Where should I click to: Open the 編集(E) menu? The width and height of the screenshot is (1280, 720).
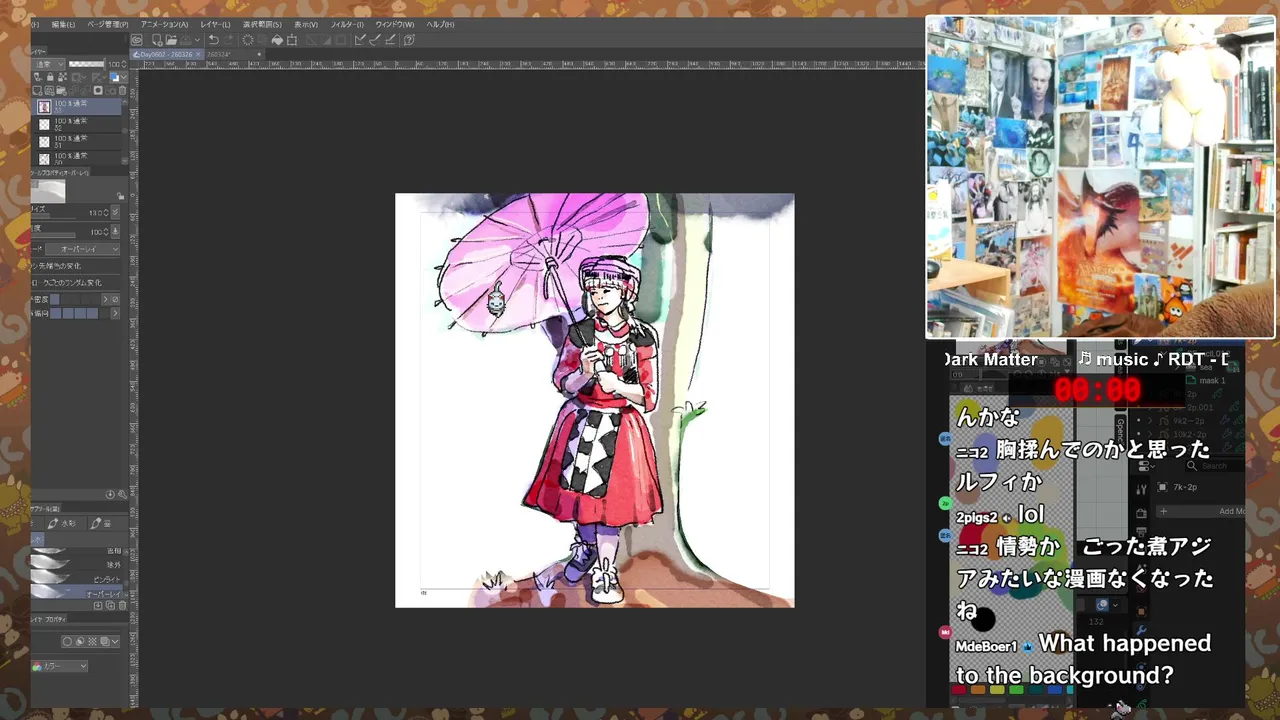[x=62, y=24]
